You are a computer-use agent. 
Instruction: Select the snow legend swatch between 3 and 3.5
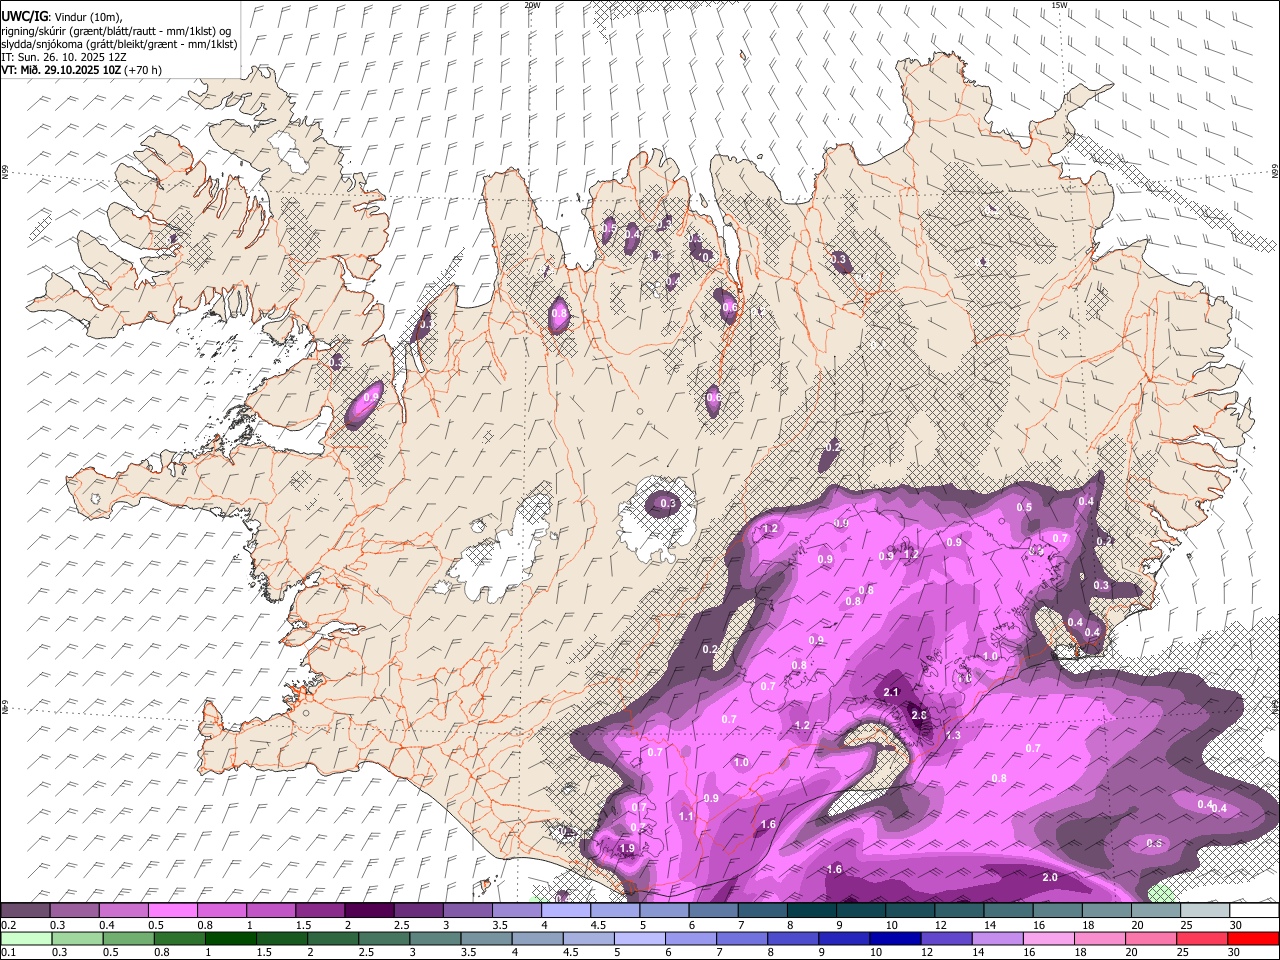468,911
